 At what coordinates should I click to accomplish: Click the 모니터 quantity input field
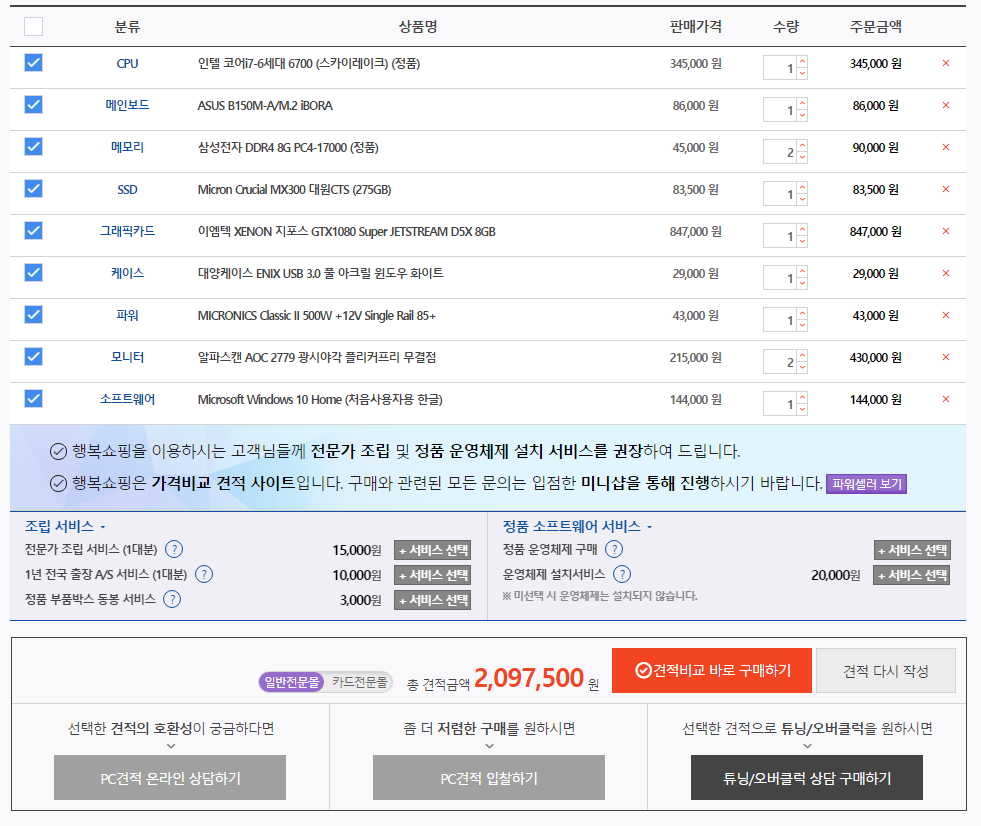click(x=779, y=361)
